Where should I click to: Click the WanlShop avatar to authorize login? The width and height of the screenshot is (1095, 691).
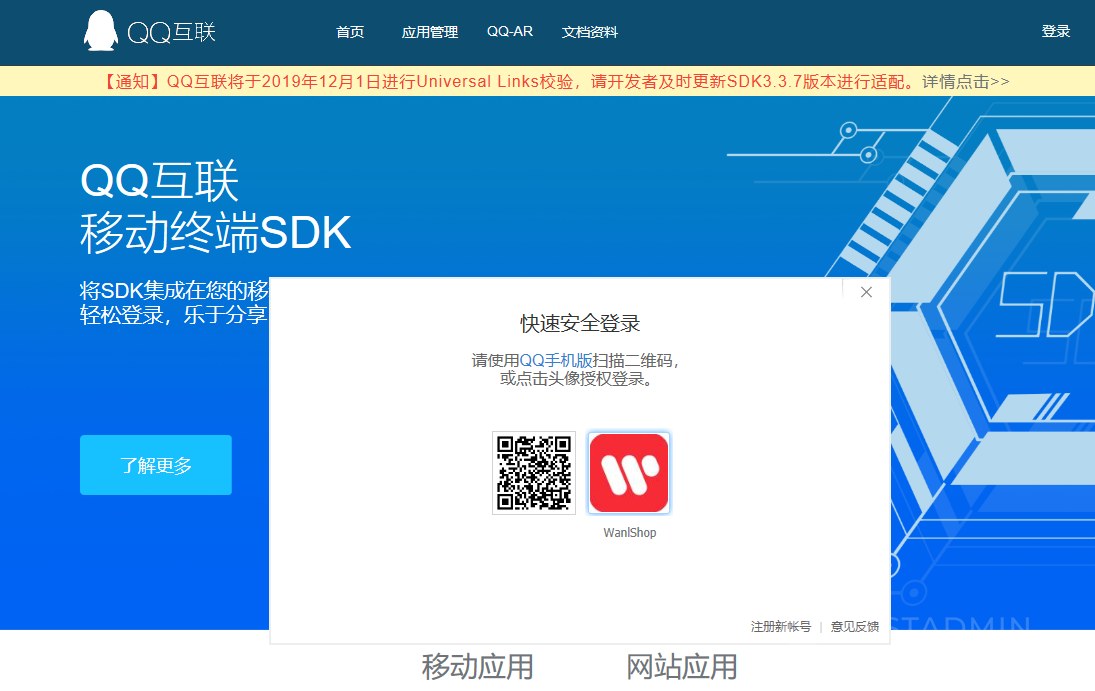[x=629, y=473]
